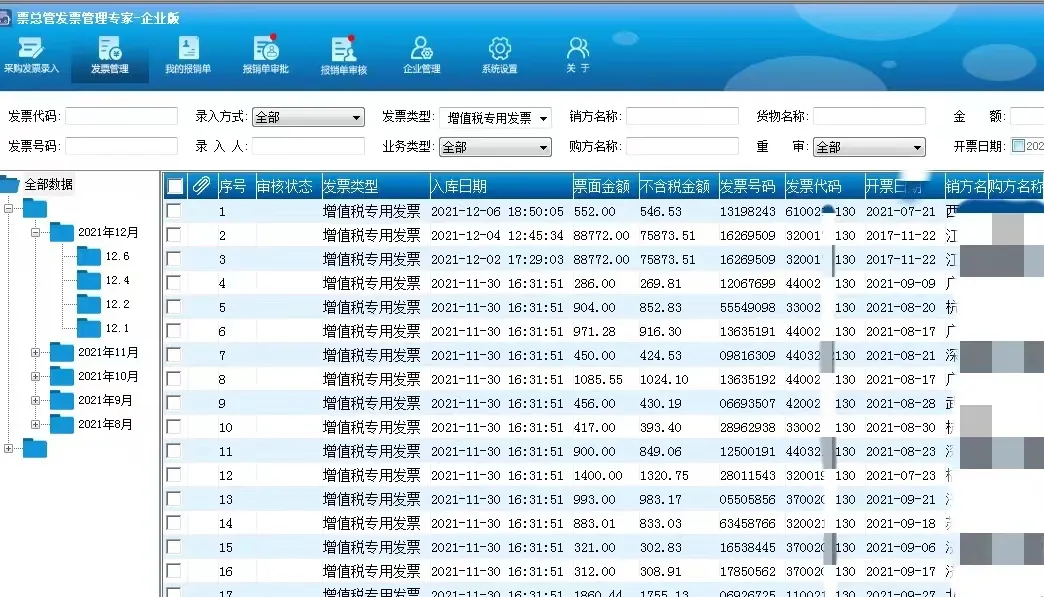1044x597 pixels.
Task: Click the 关于 toolbar icon
Action: [x=577, y=54]
